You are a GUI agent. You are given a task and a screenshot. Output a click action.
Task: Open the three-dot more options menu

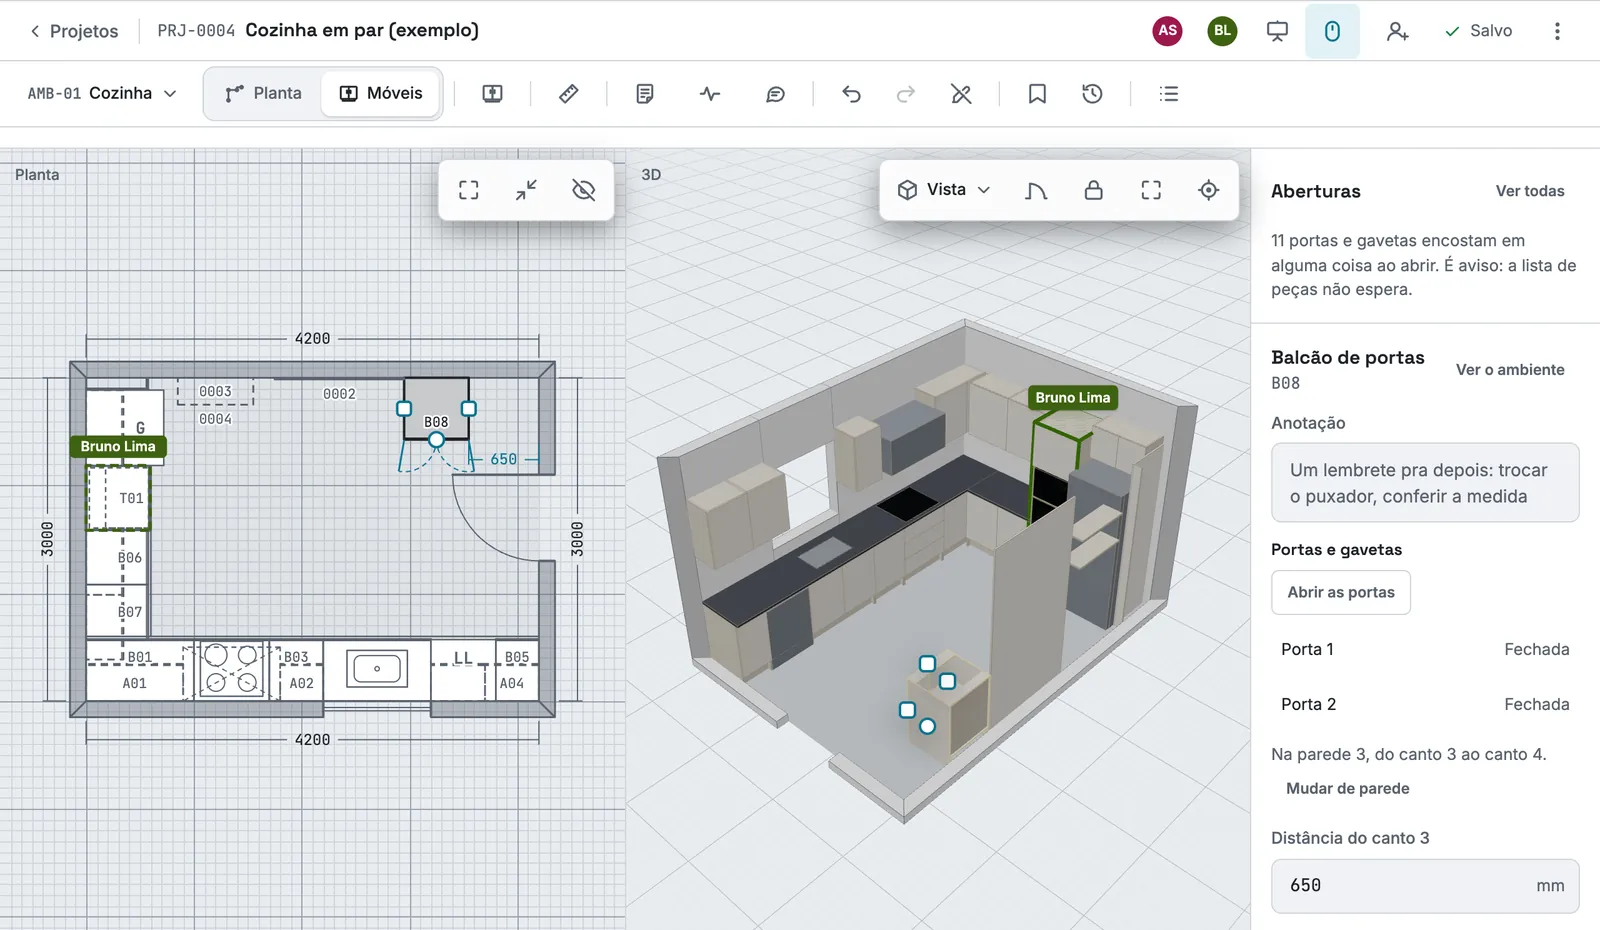(x=1557, y=31)
